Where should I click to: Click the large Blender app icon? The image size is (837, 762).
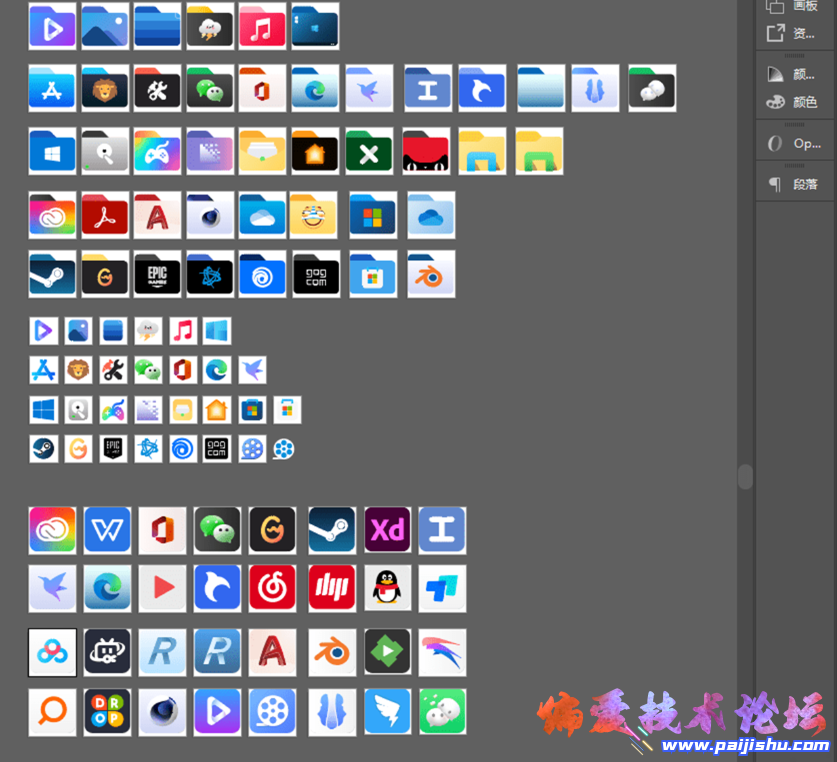click(x=332, y=652)
